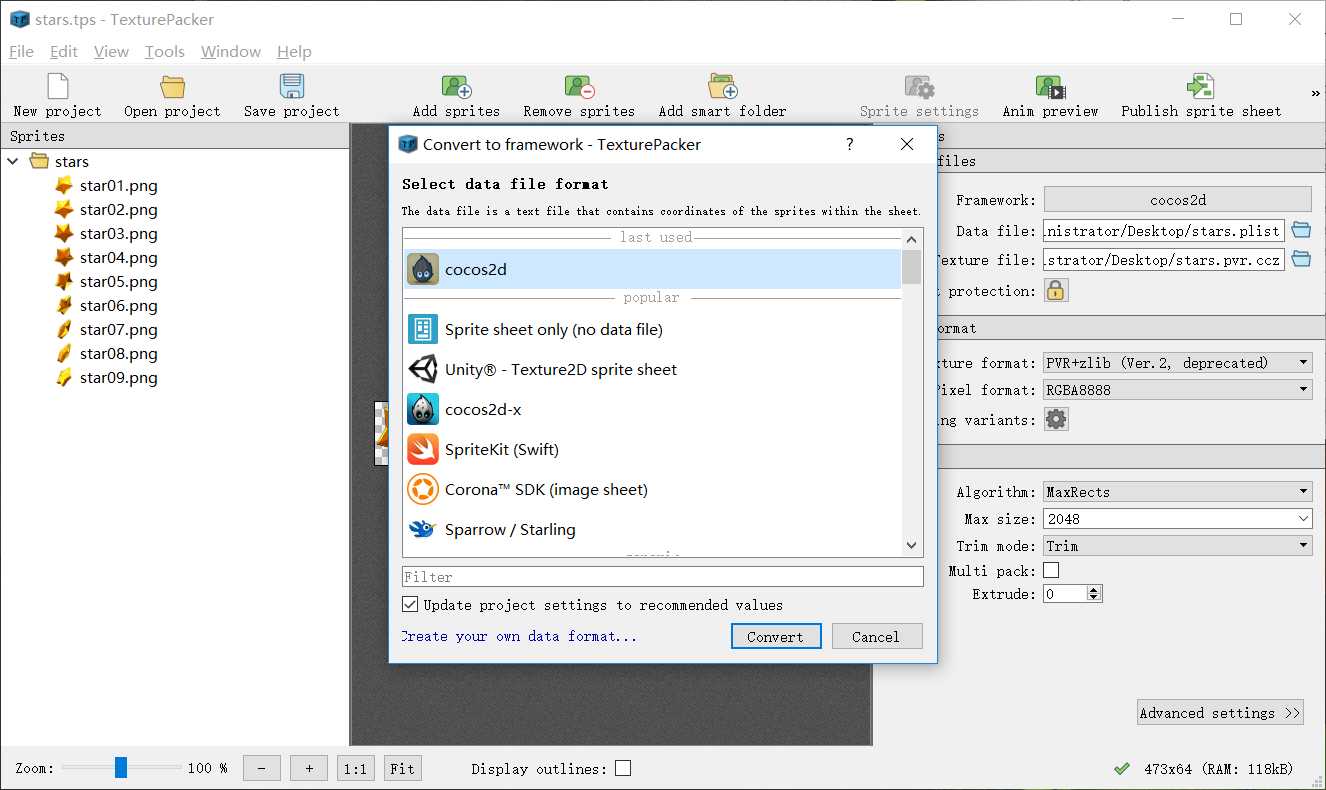Click the Add smart folder icon
This screenshot has width=1326, height=790.
click(x=723, y=86)
